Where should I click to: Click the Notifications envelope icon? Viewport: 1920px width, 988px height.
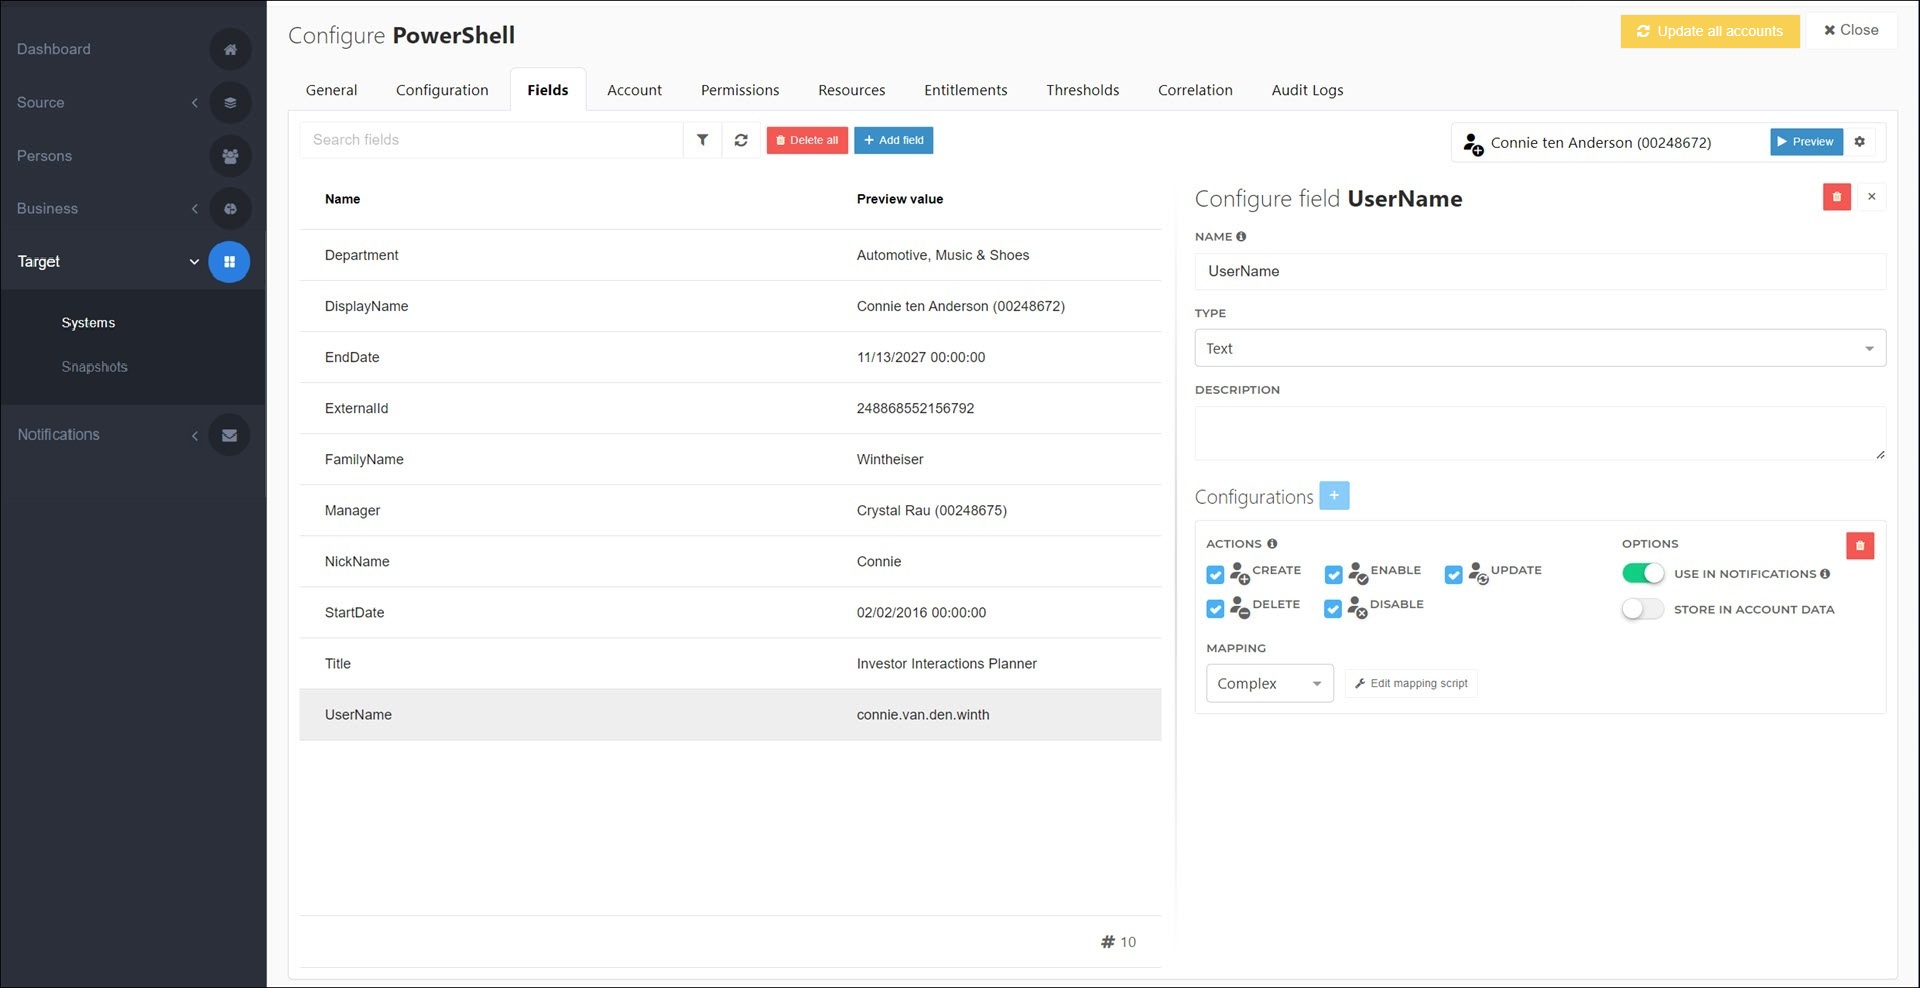(230, 435)
